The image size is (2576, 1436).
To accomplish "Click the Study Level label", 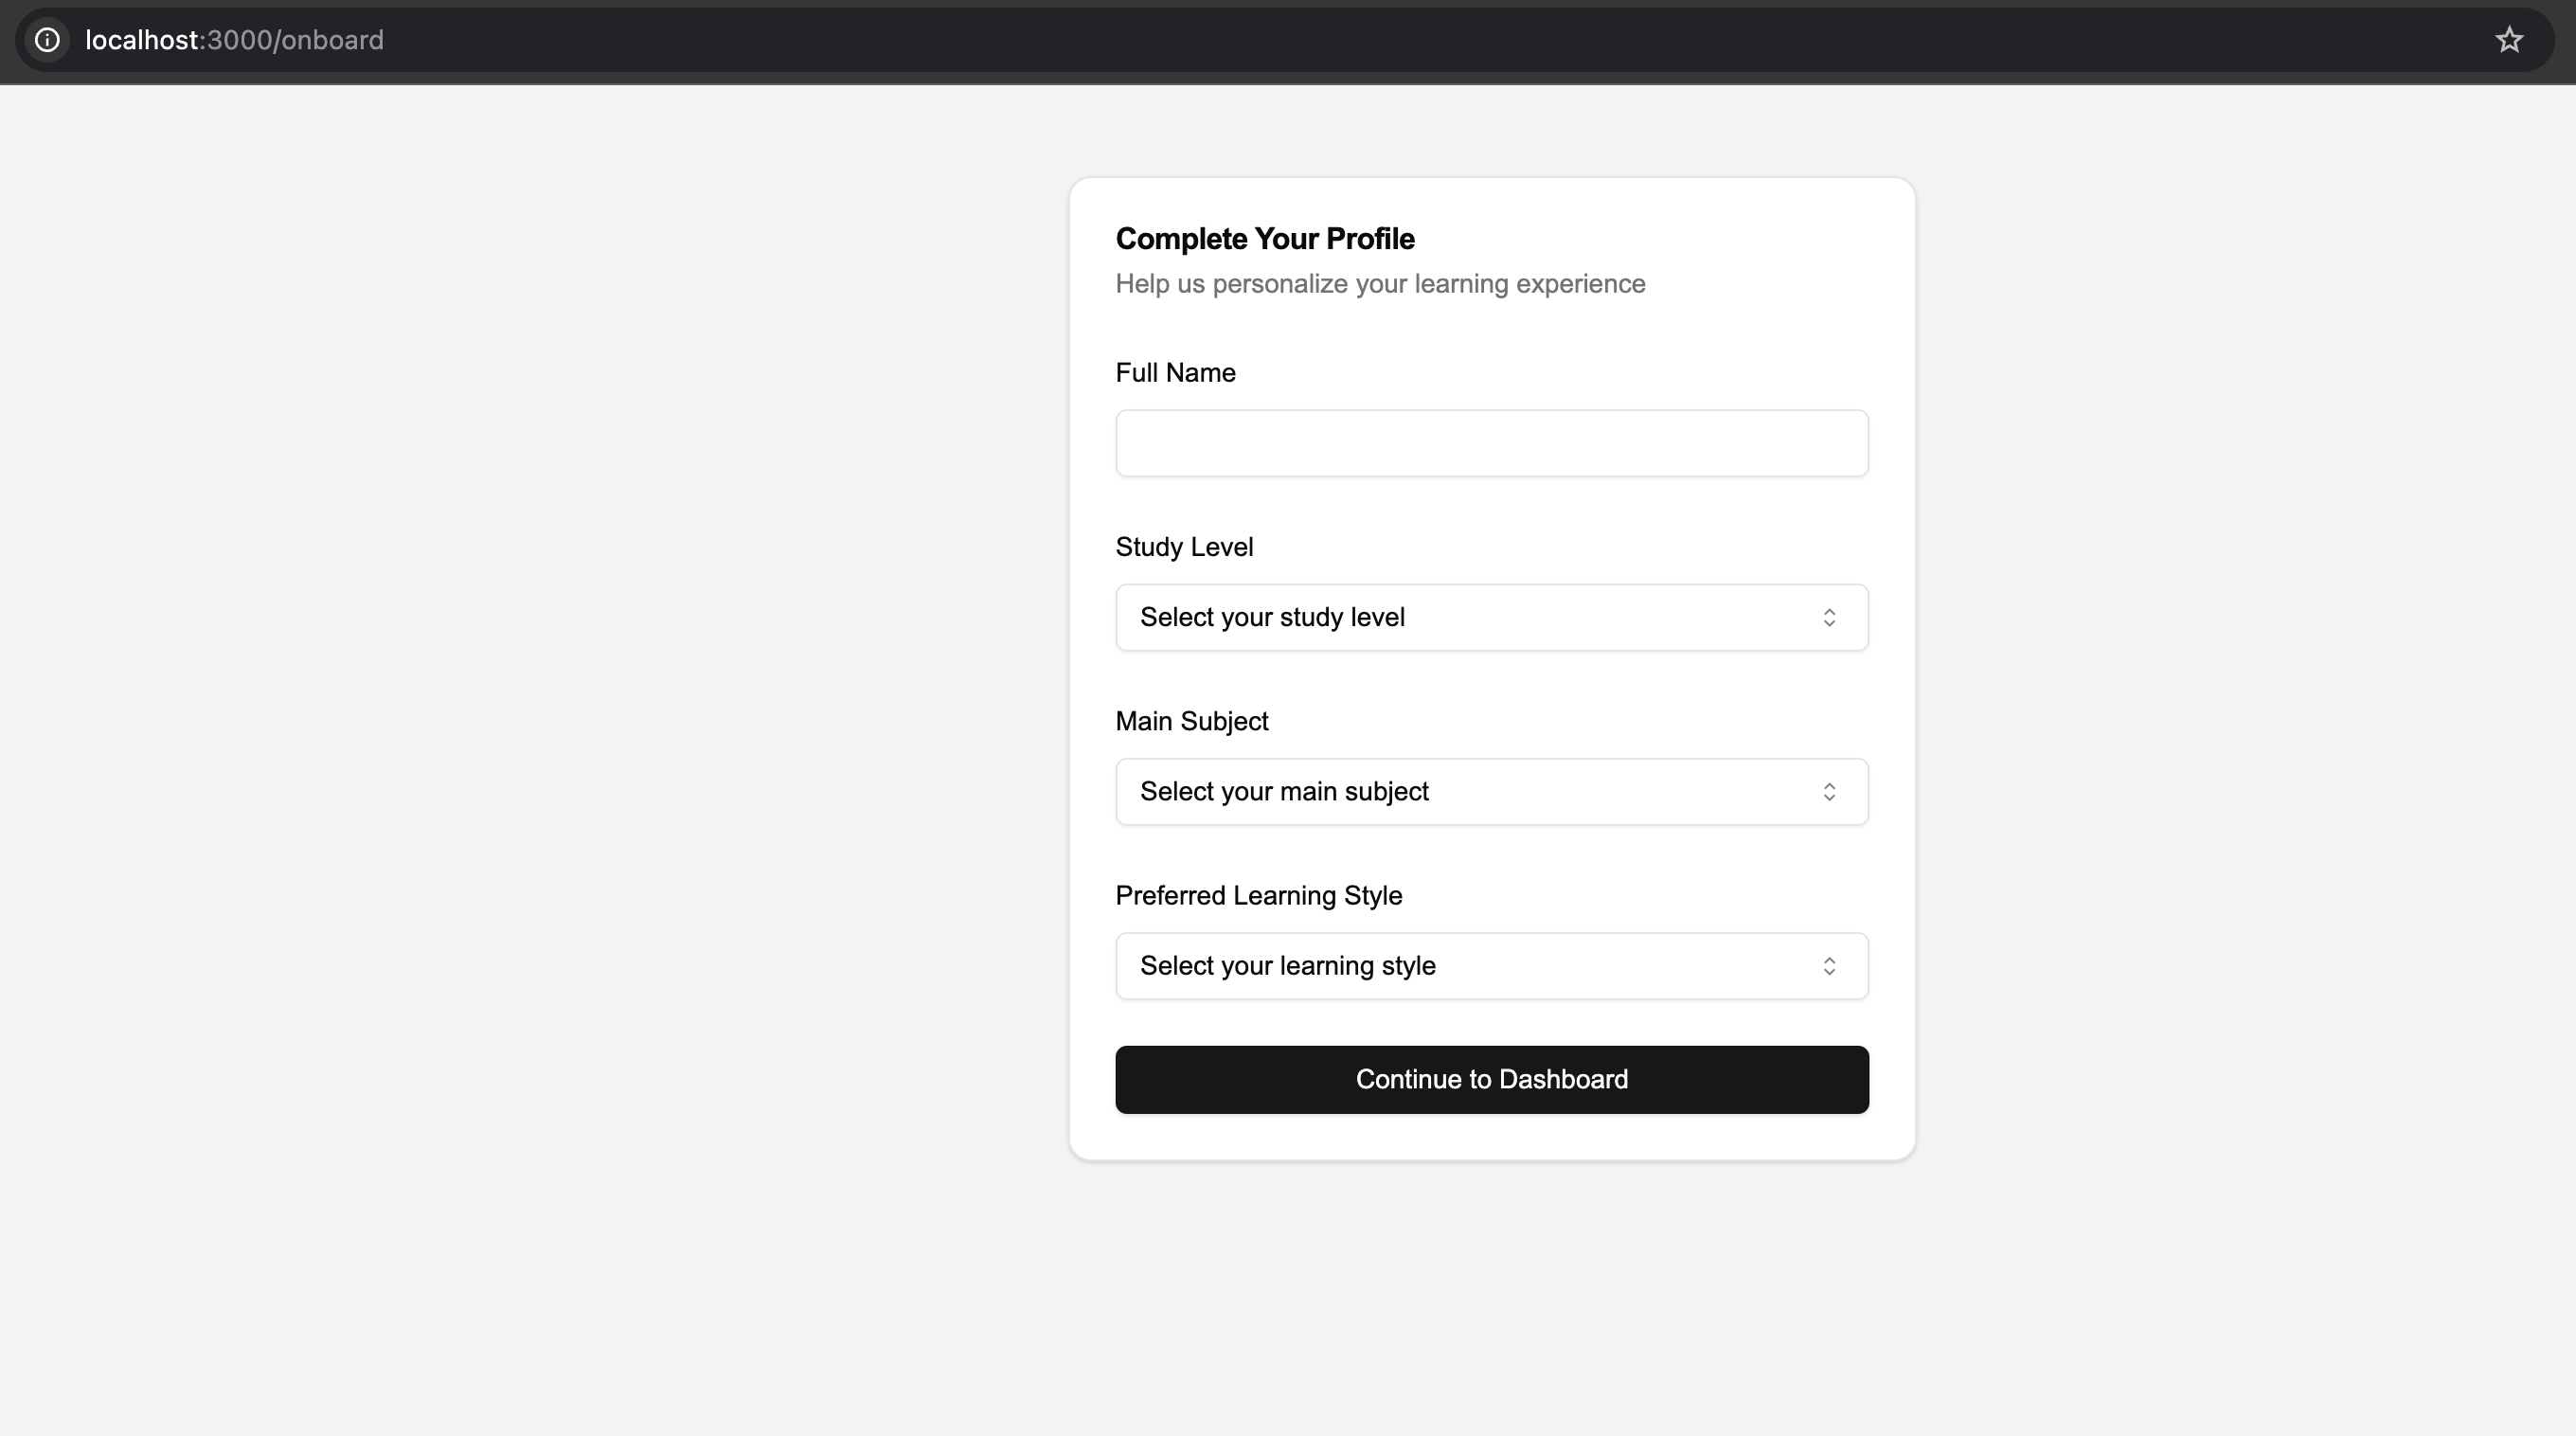I will click(1184, 547).
